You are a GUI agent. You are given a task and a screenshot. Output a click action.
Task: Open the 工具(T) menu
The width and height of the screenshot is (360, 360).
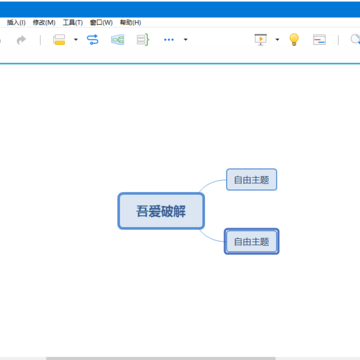(73, 23)
